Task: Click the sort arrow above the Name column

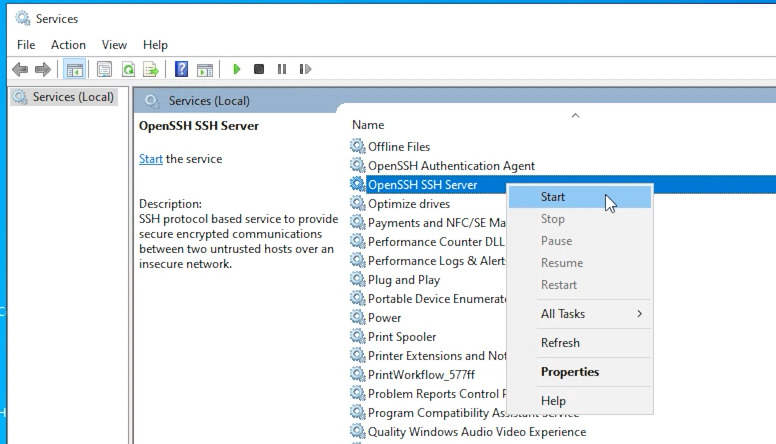Action: 575,115
